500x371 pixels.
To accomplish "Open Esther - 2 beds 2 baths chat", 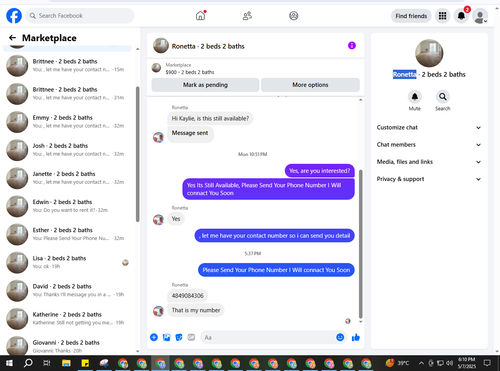I will (x=68, y=234).
